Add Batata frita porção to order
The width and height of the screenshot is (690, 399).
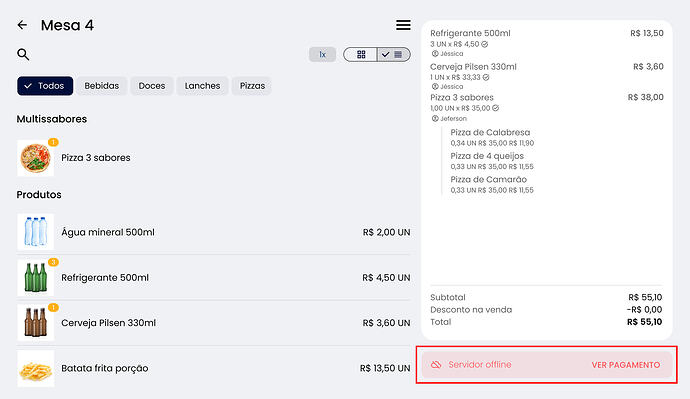click(x=213, y=368)
